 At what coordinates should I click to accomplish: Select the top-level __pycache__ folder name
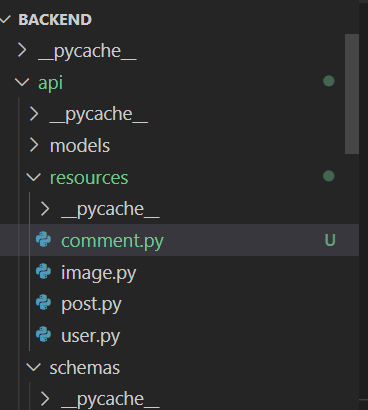point(87,52)
